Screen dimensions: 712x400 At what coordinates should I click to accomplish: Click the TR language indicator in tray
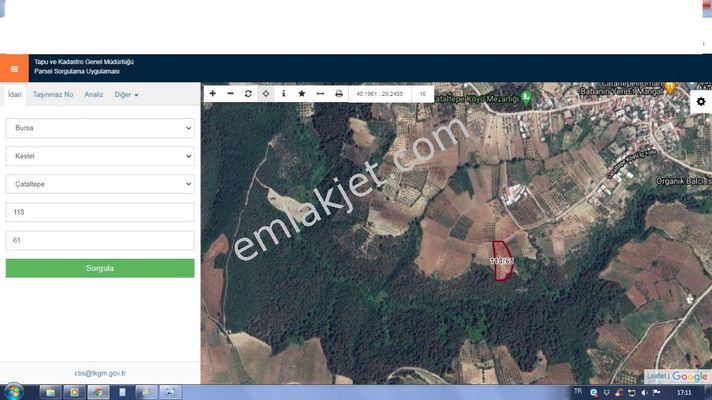pyautogui.click(x=578, y=391)
